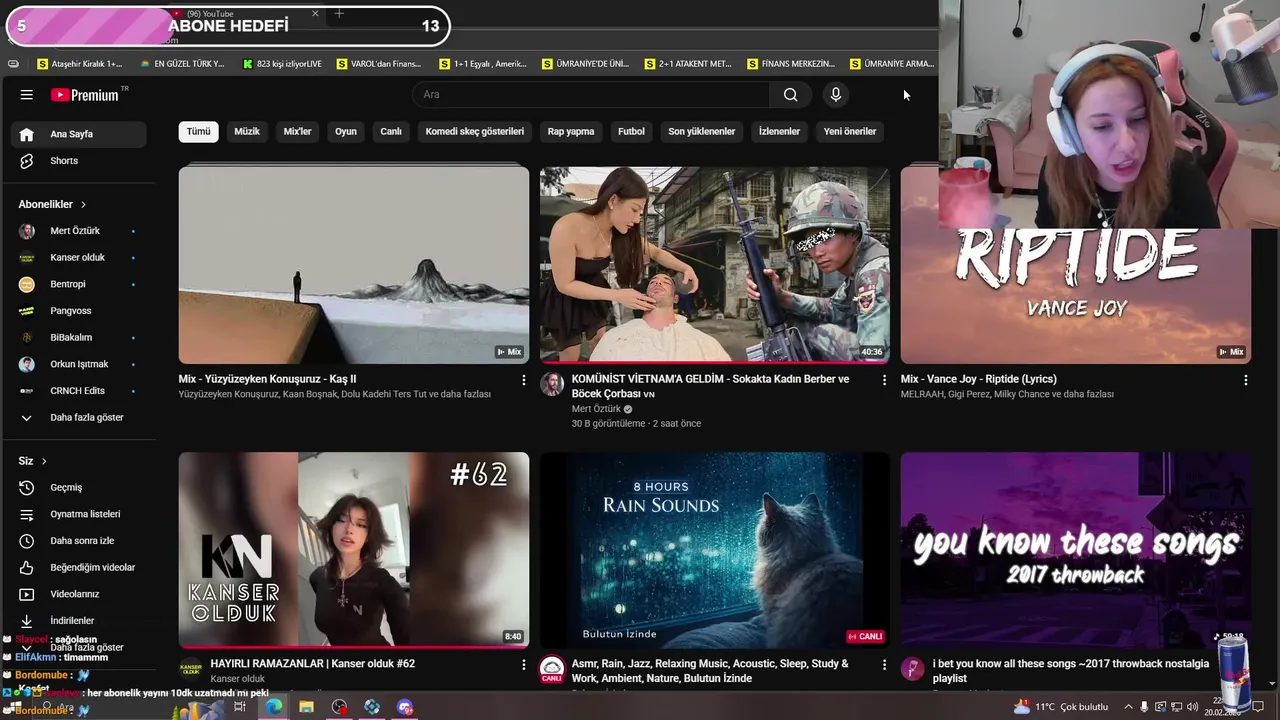Viewport: 1280px width, 720px height.
Task: Open the weather widget 11°C
Action: [1060, 707]
